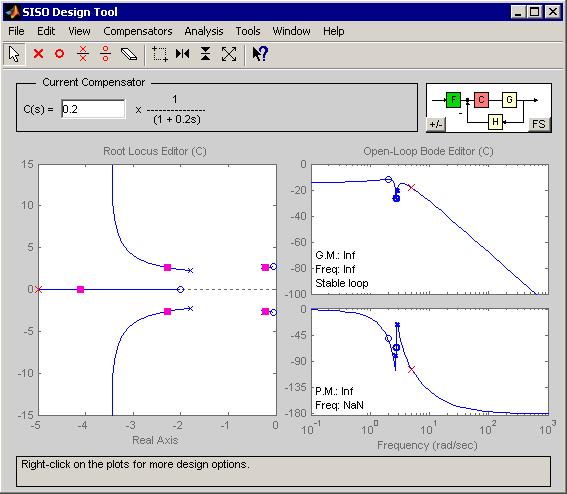
Task: Open the Compensators menu
Action: 138,31
